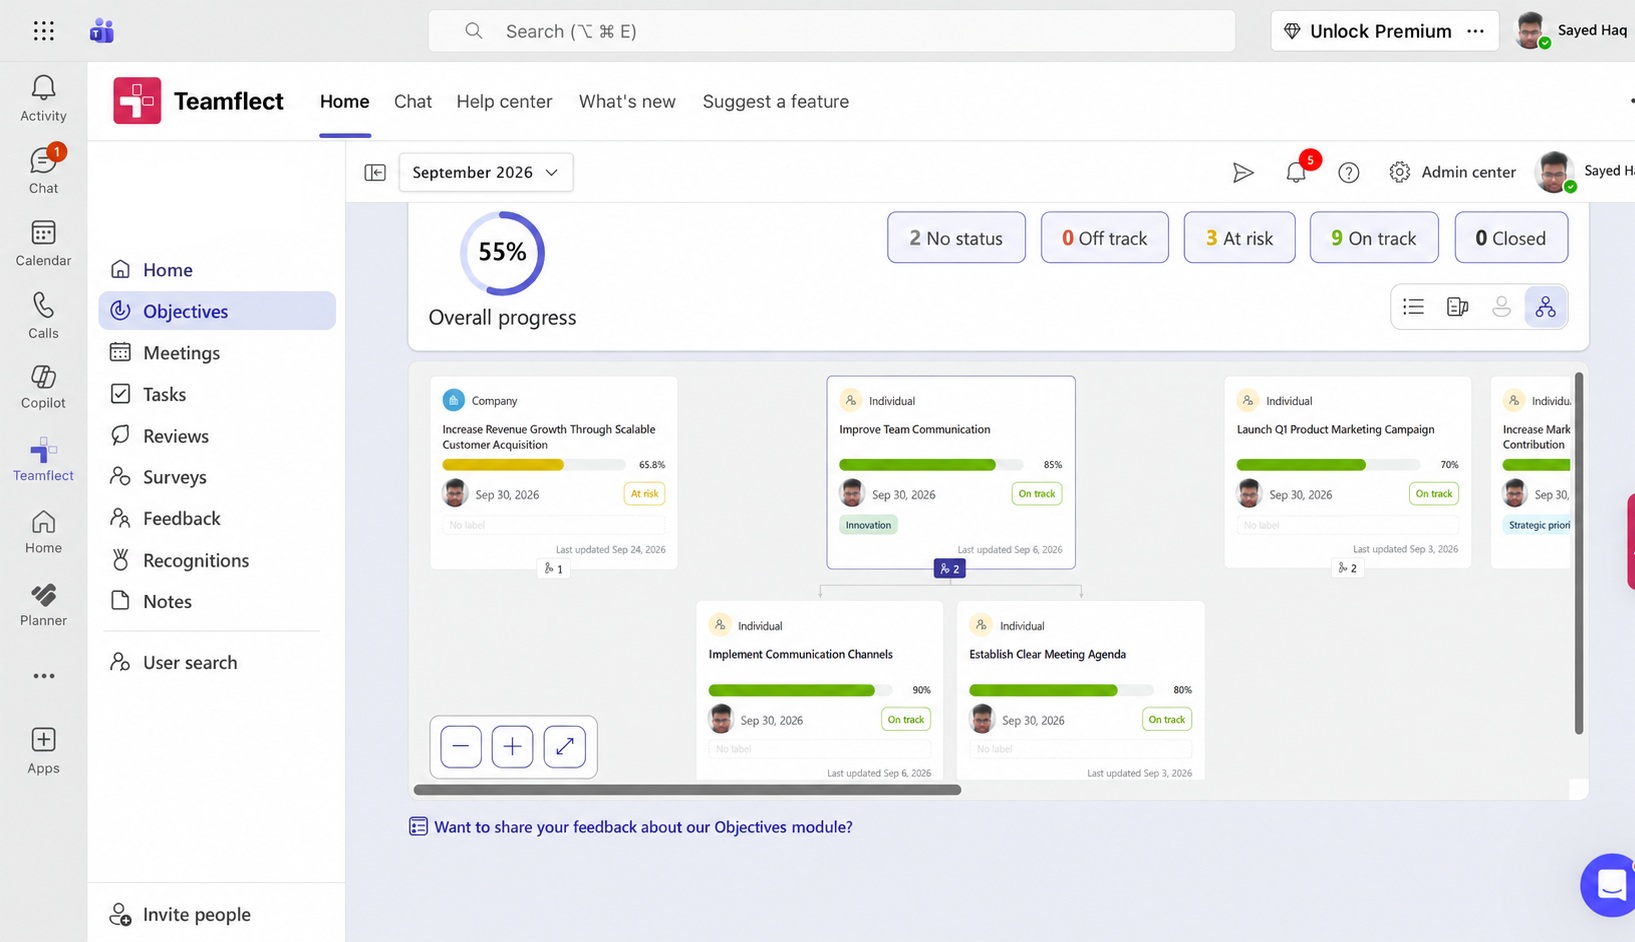The image size is (1635, 942).
Task: Open the September 2026 period dropdown
Action: click(486, 172)
